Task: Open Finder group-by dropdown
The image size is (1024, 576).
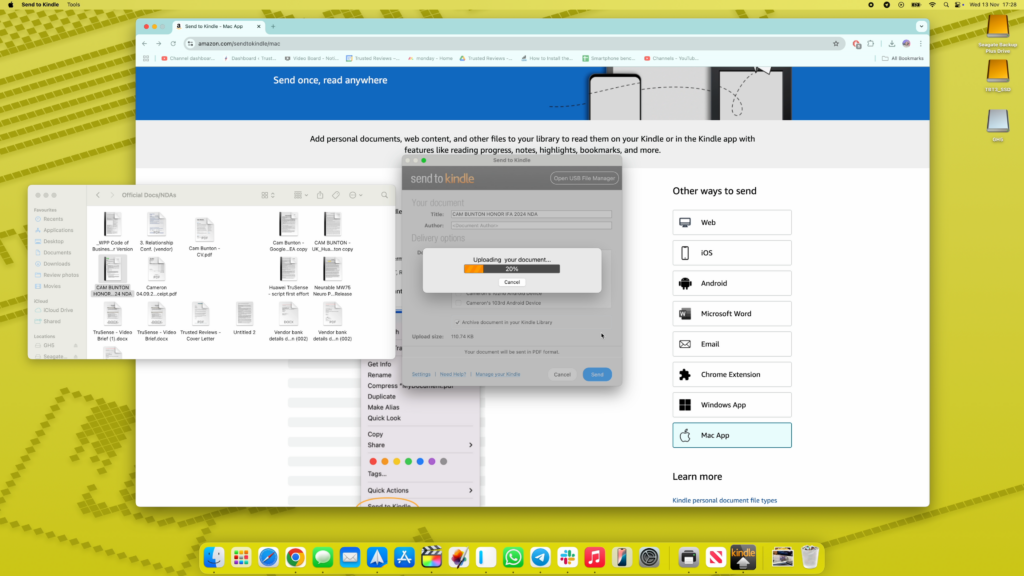Action: [300, 195]
